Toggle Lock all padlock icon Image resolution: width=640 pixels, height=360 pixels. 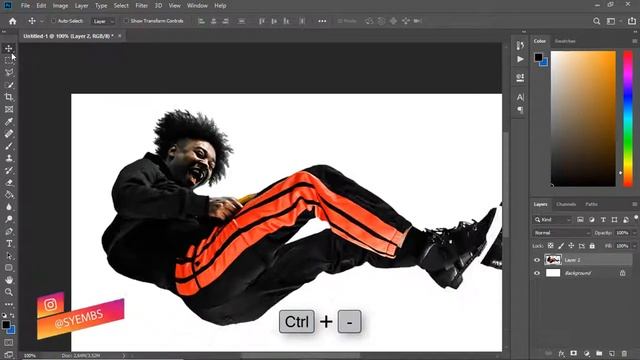pyautogui.click(x=592, y=246)
